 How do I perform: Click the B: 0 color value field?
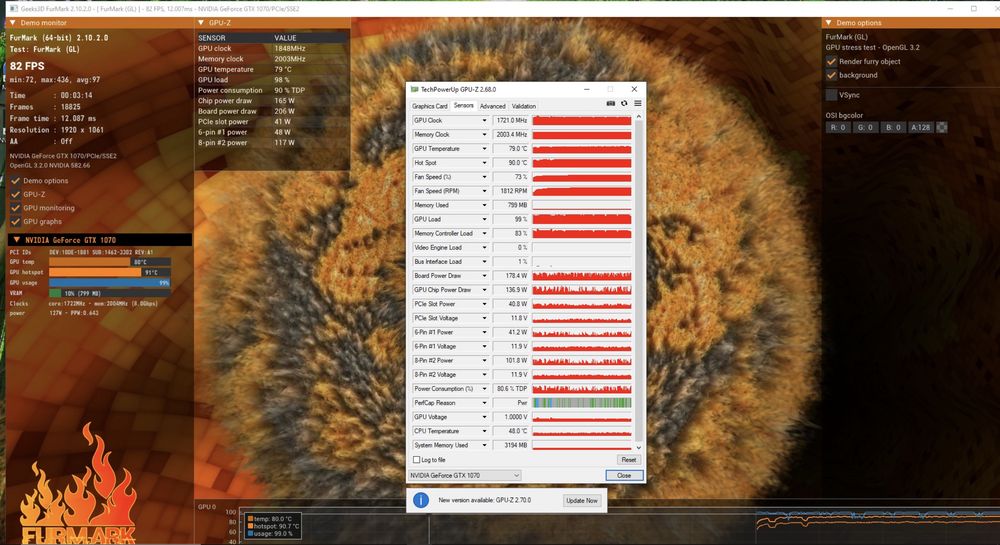point(893,127)
